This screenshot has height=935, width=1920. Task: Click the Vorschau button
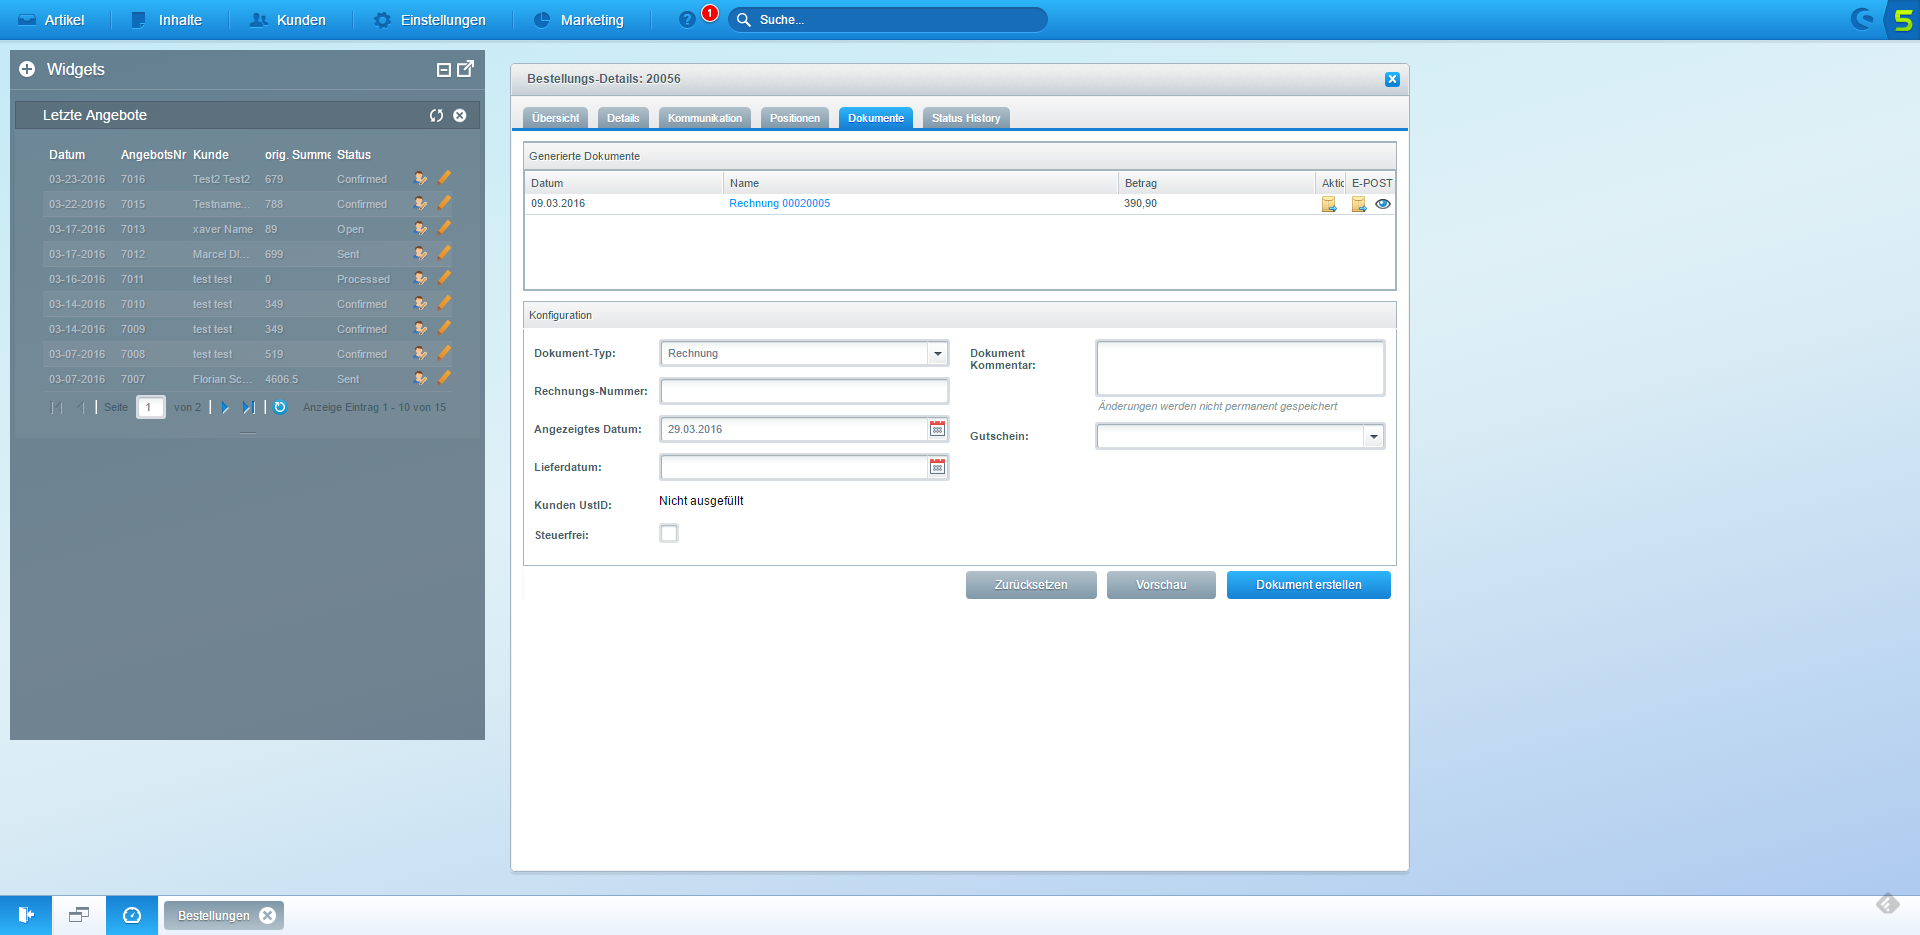tap(1161, 585)
